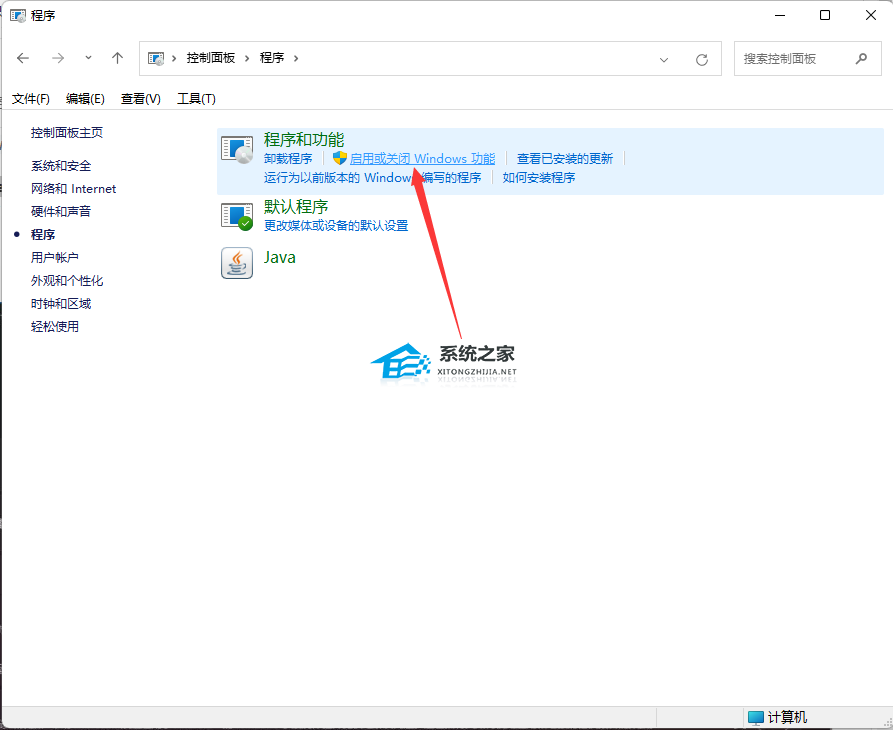This screenshot has height=730, width=893.
Task: Click the Control Panel icon in the address bar
Action: coord(155,58)
